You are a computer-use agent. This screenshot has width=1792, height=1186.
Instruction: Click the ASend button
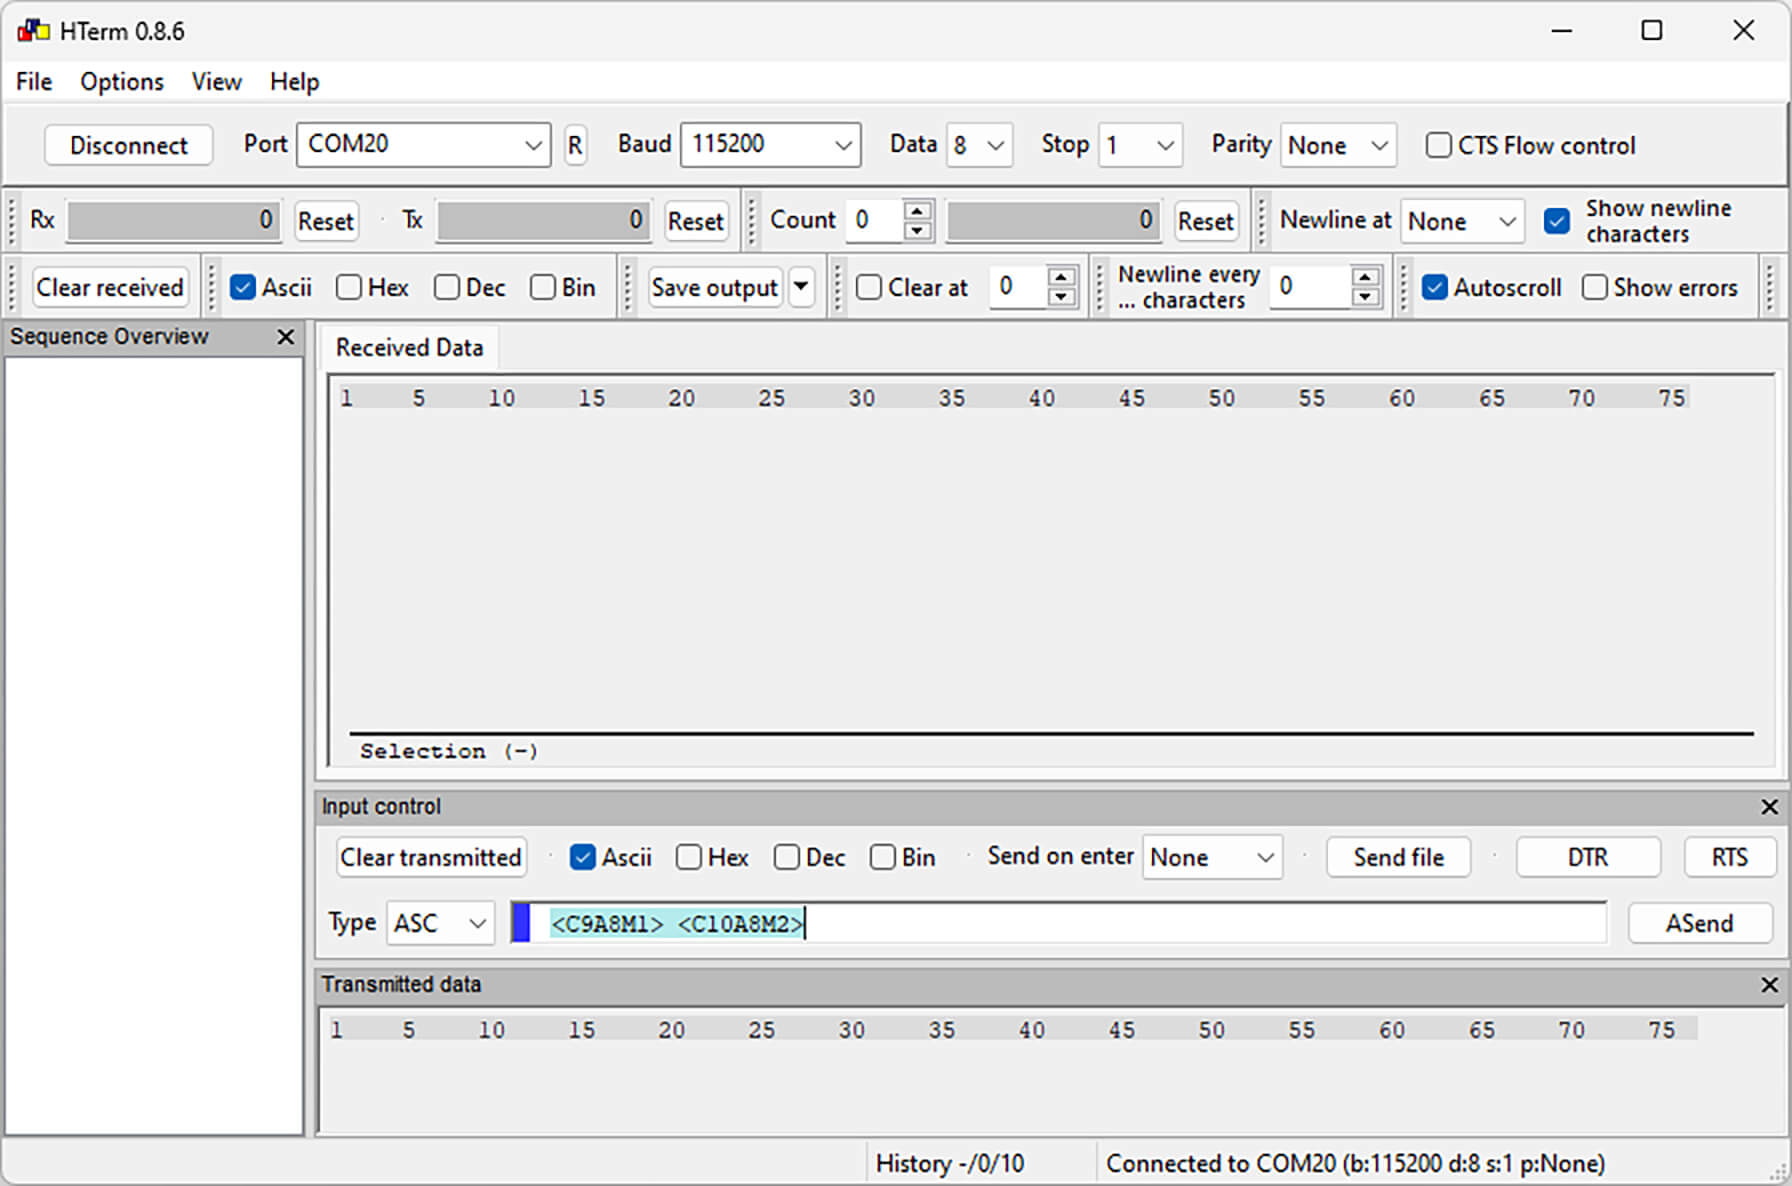point(1700,922)
